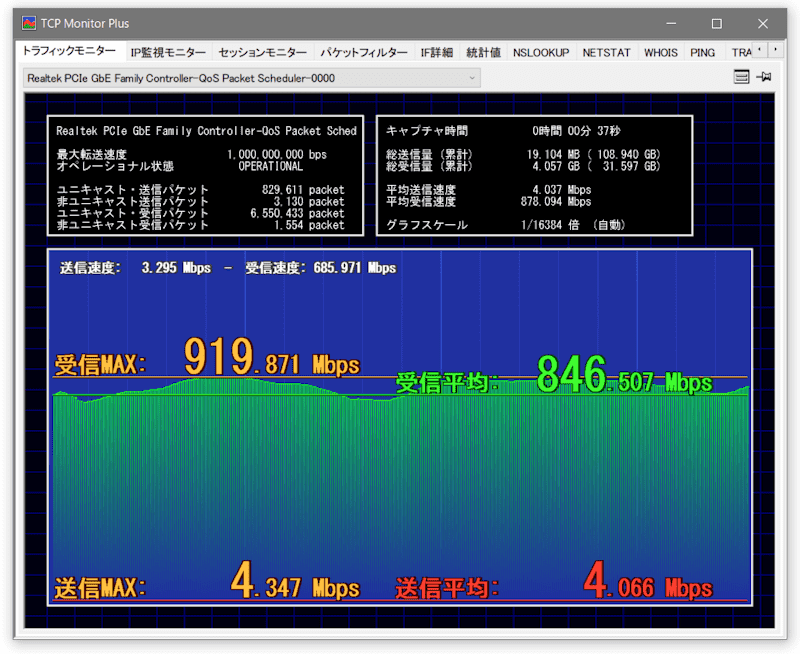Open the セッションモニター tab
The height and width of the screenshot is (654, 800).
pyautogui.click(x=263, y=53)
